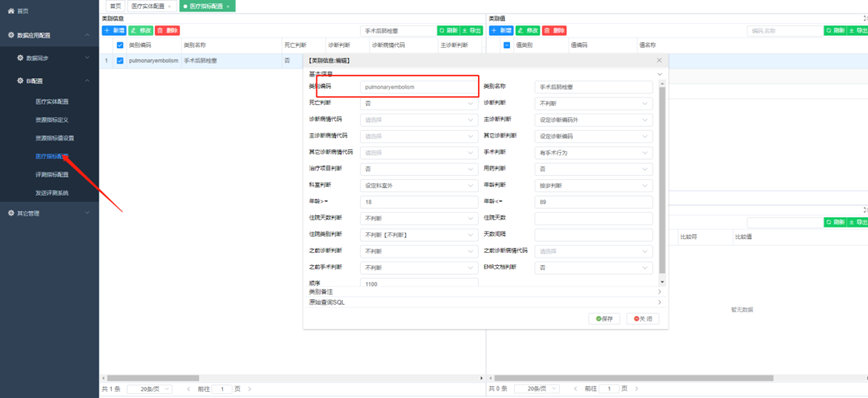Click the dialog's vertical scrollbar
868x398 pixels.
tap(663, 180)
